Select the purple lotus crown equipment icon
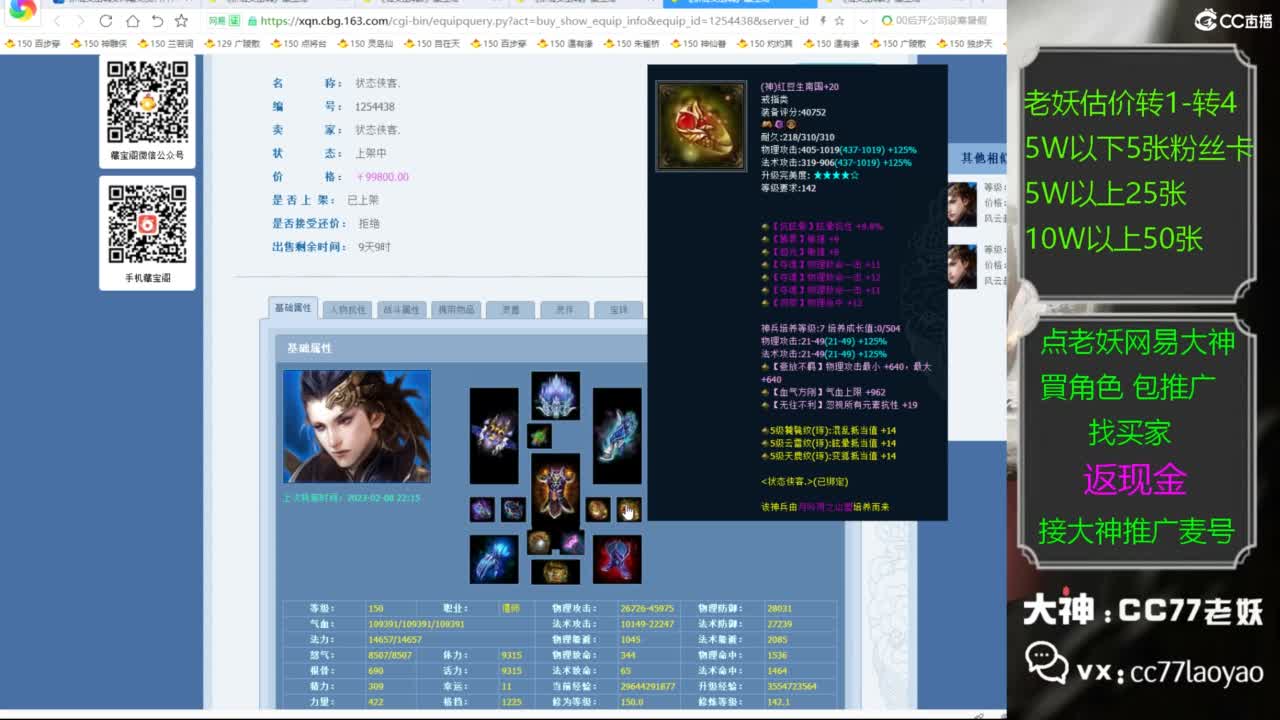1280x720 pixels. pos(555,396)
